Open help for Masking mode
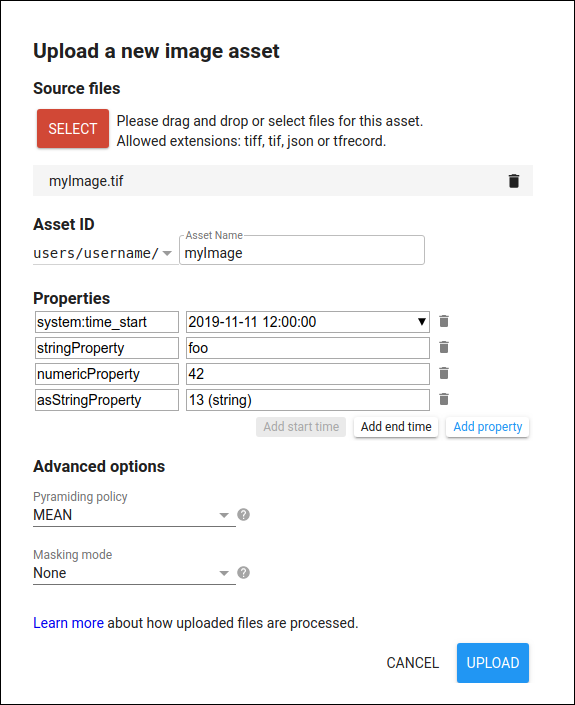This screenshot has height=705, width=575. click(x=244, y=573)
